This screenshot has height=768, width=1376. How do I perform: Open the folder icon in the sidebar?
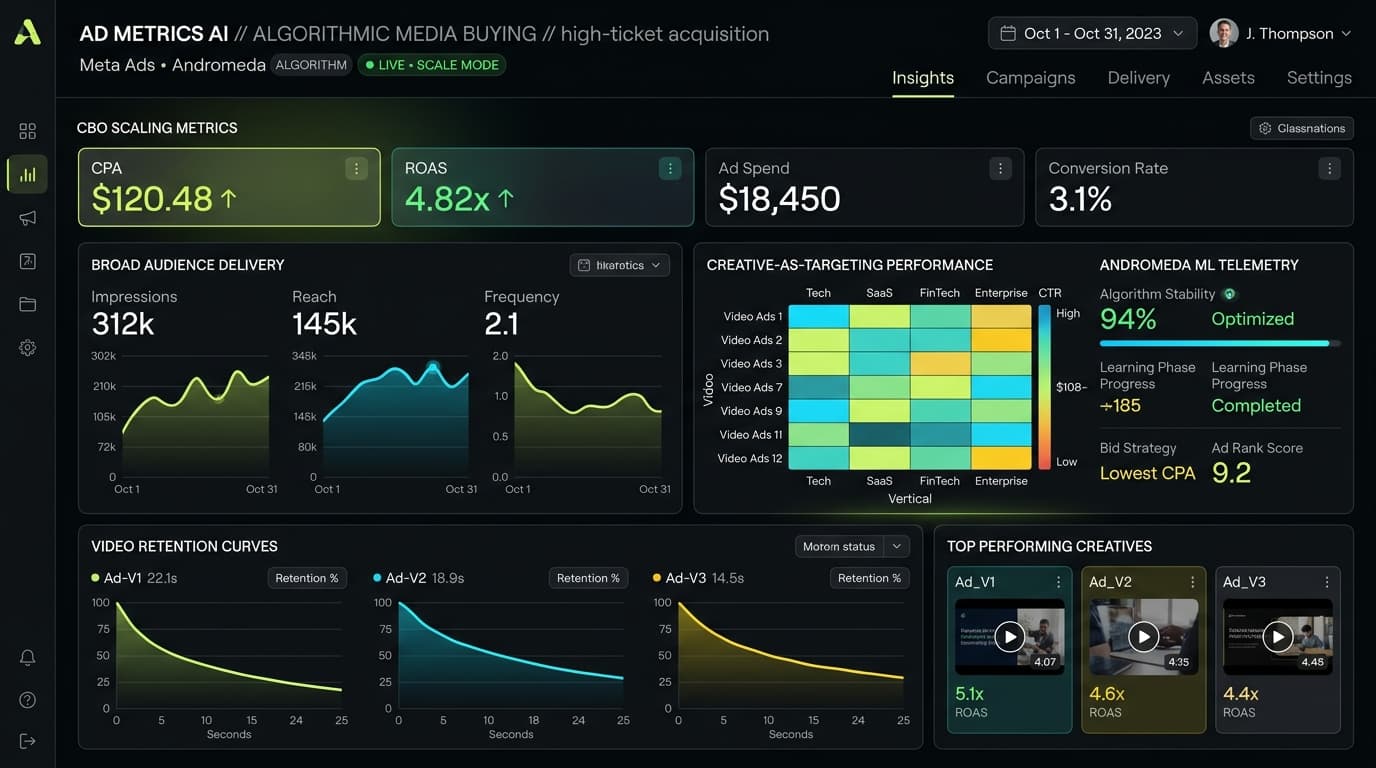(28, 304)
